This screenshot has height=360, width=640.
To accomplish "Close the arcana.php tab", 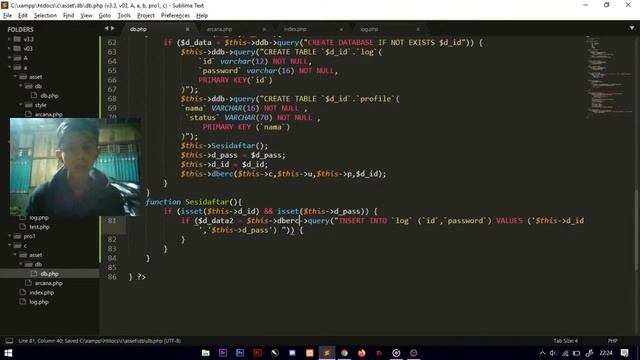I will click(264, 29).
